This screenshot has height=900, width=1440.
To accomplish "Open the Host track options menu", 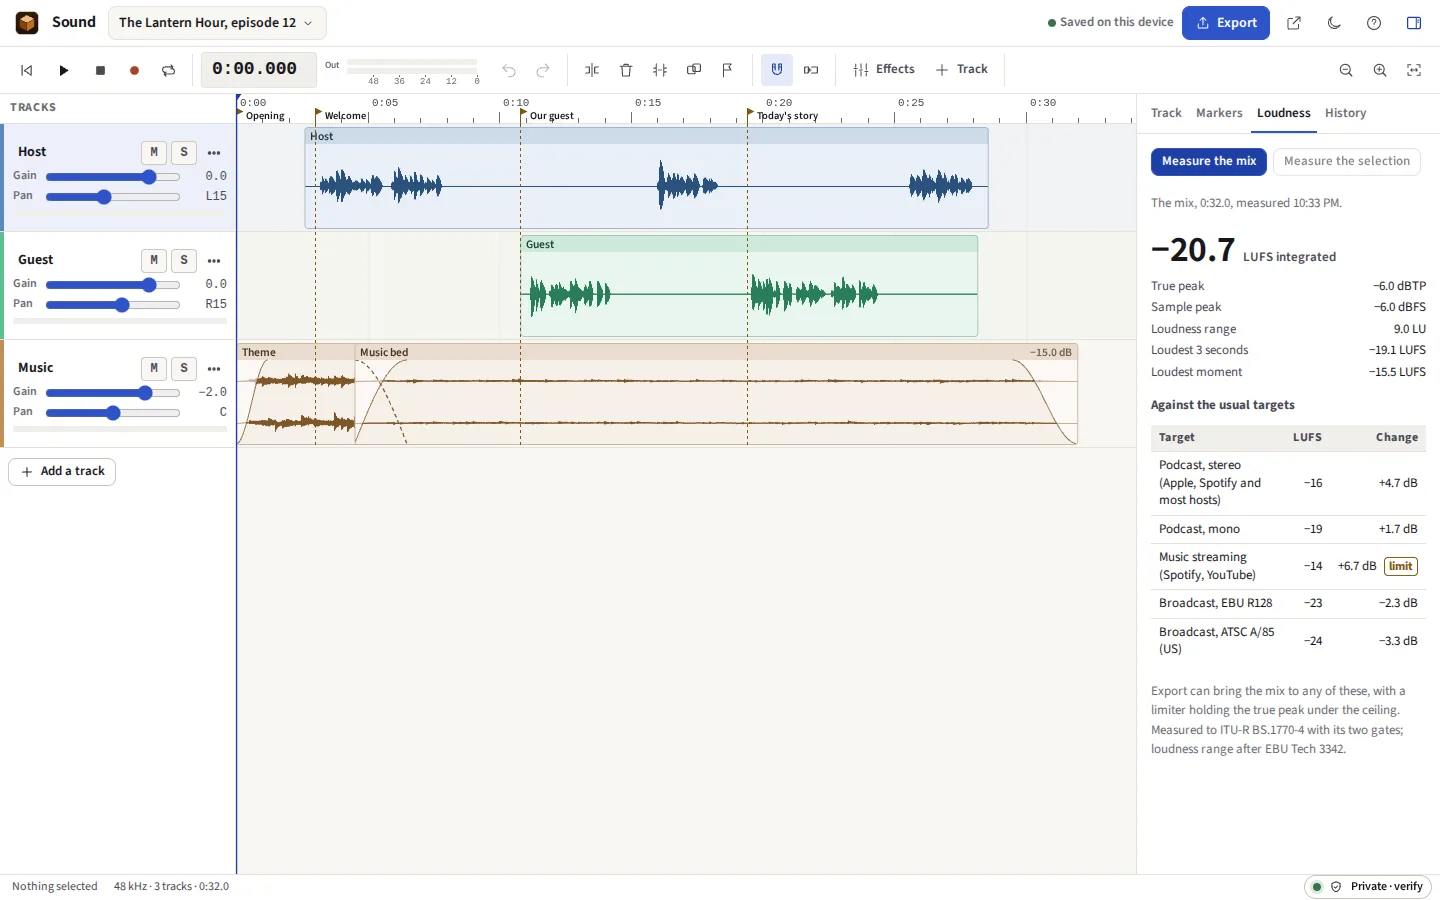I will 214,152.
